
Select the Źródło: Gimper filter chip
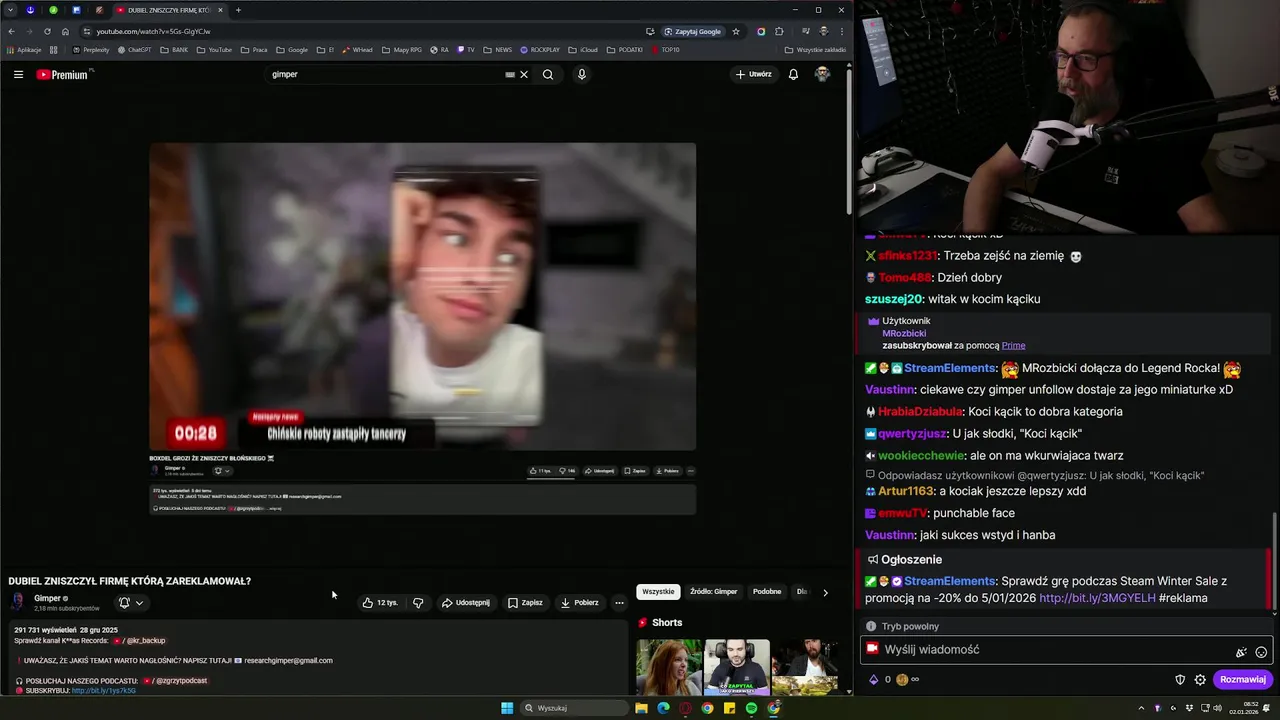pyautogui.click(x=714, y=591)
